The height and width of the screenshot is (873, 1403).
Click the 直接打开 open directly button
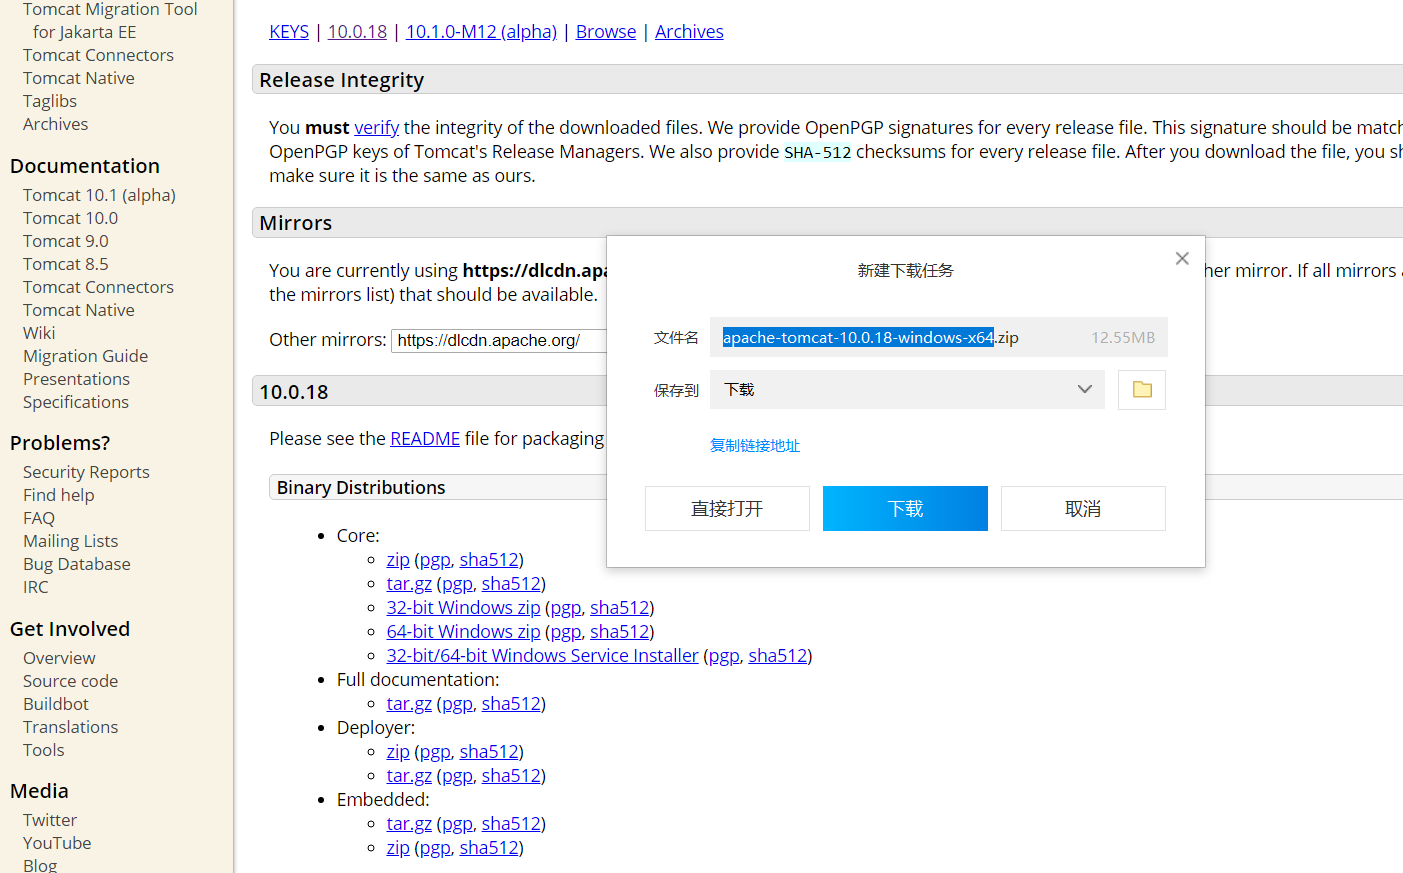727,508
